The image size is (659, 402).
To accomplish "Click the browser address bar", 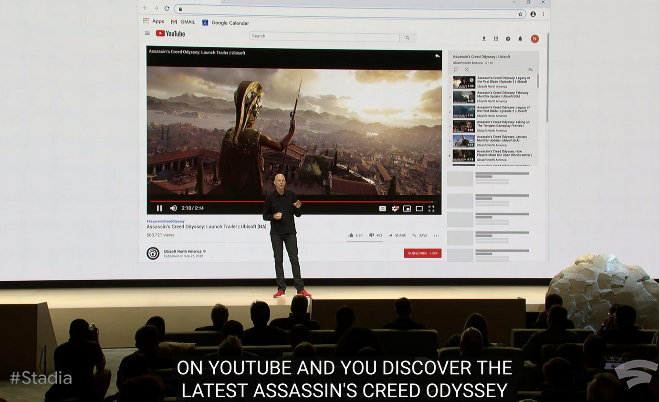I will 349,11.
